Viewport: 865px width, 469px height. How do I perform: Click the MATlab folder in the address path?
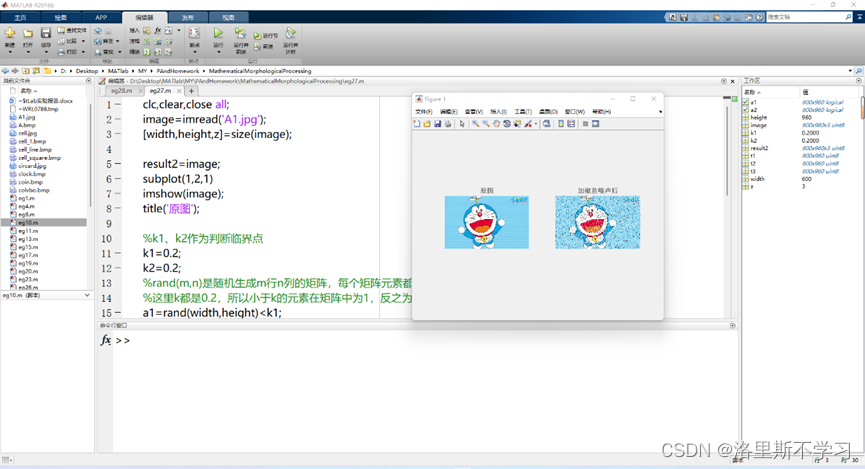[x=118, y=71]
